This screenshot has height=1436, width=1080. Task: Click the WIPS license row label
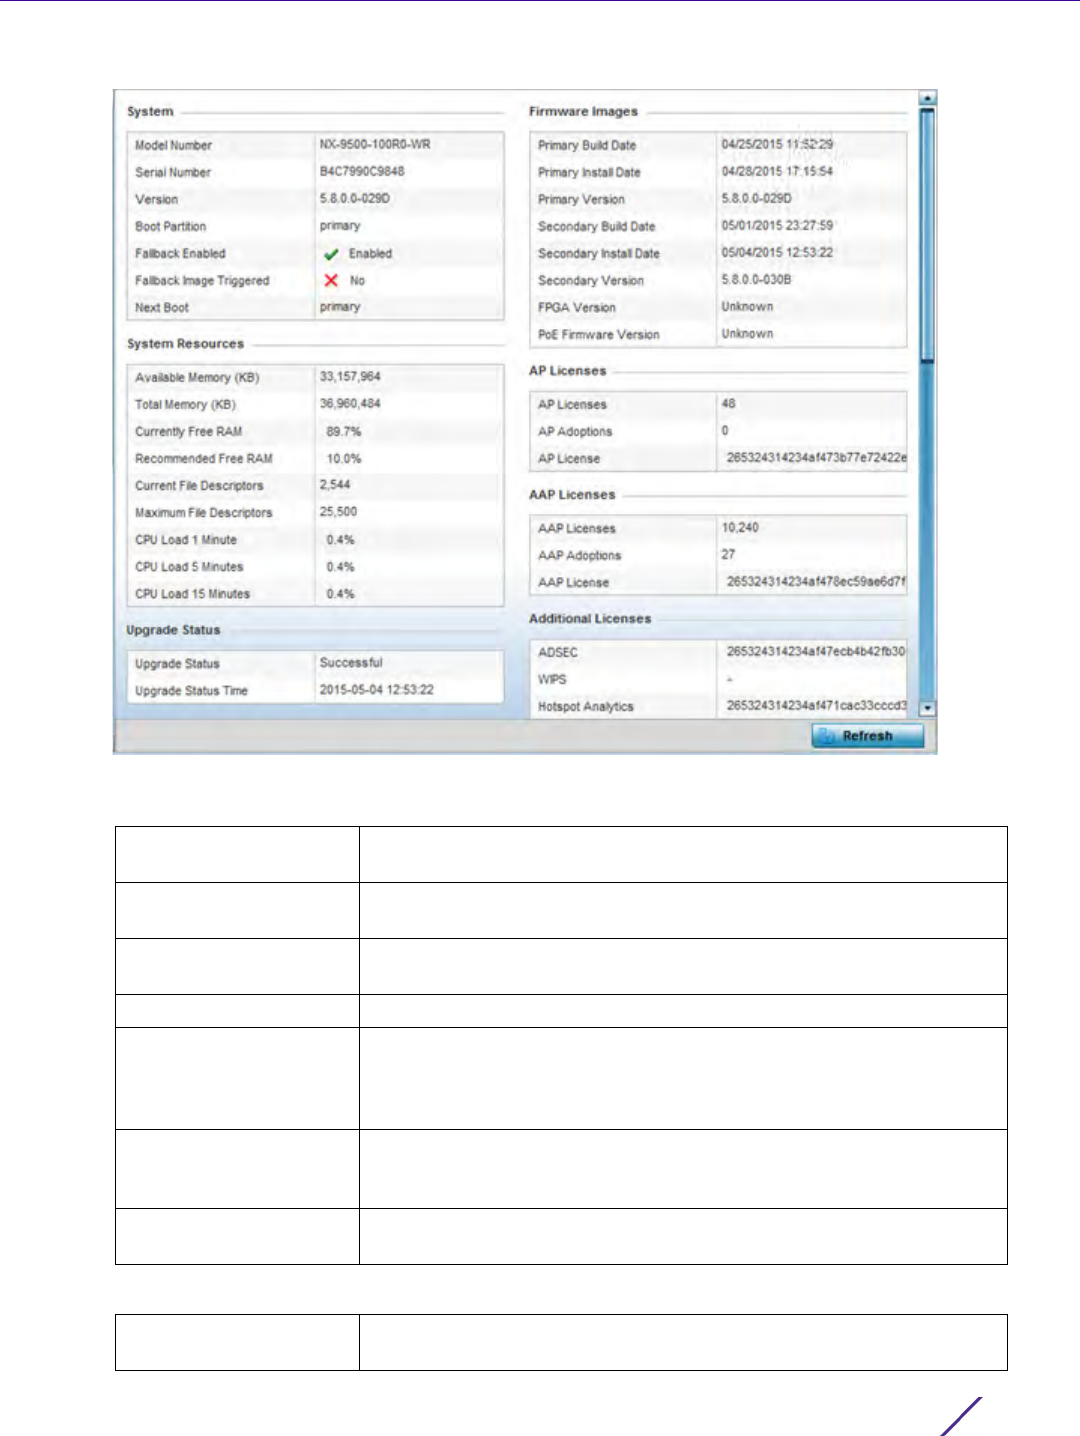pyautogui.click(x=552, y=680)
